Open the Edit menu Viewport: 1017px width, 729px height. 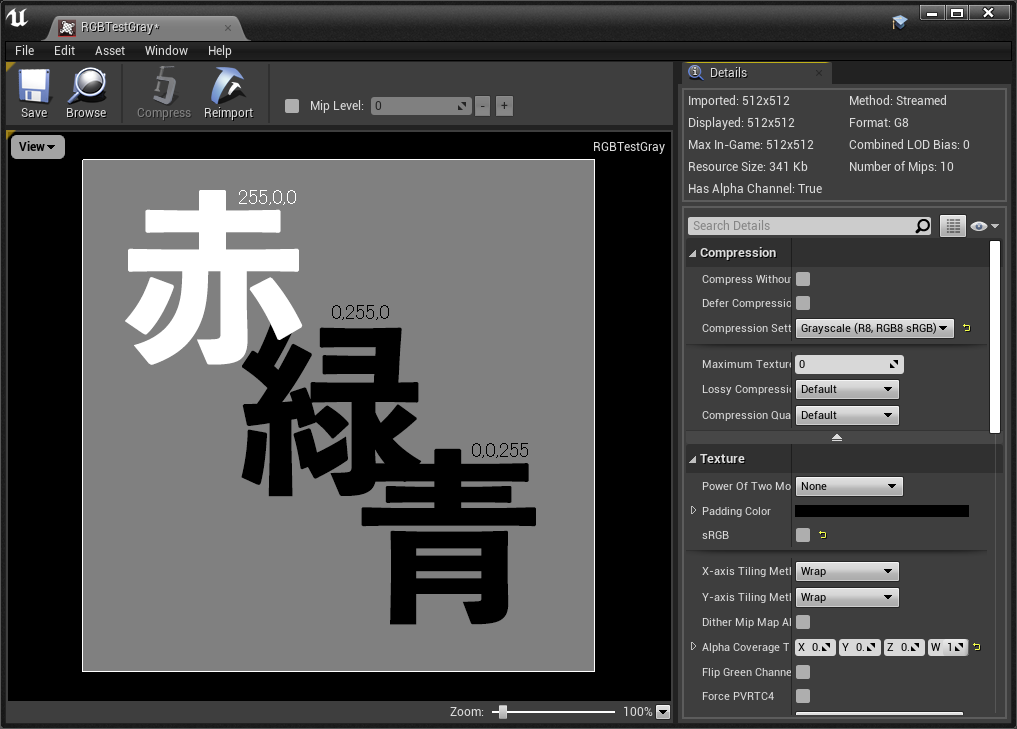pyautogui.click(x=64, y=51)
